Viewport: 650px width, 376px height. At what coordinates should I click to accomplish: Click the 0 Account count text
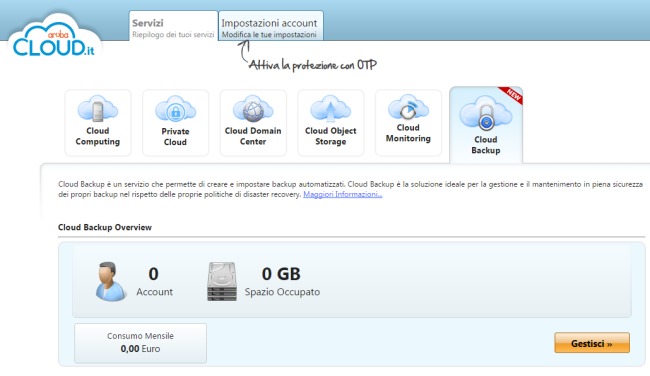point(154,281)
